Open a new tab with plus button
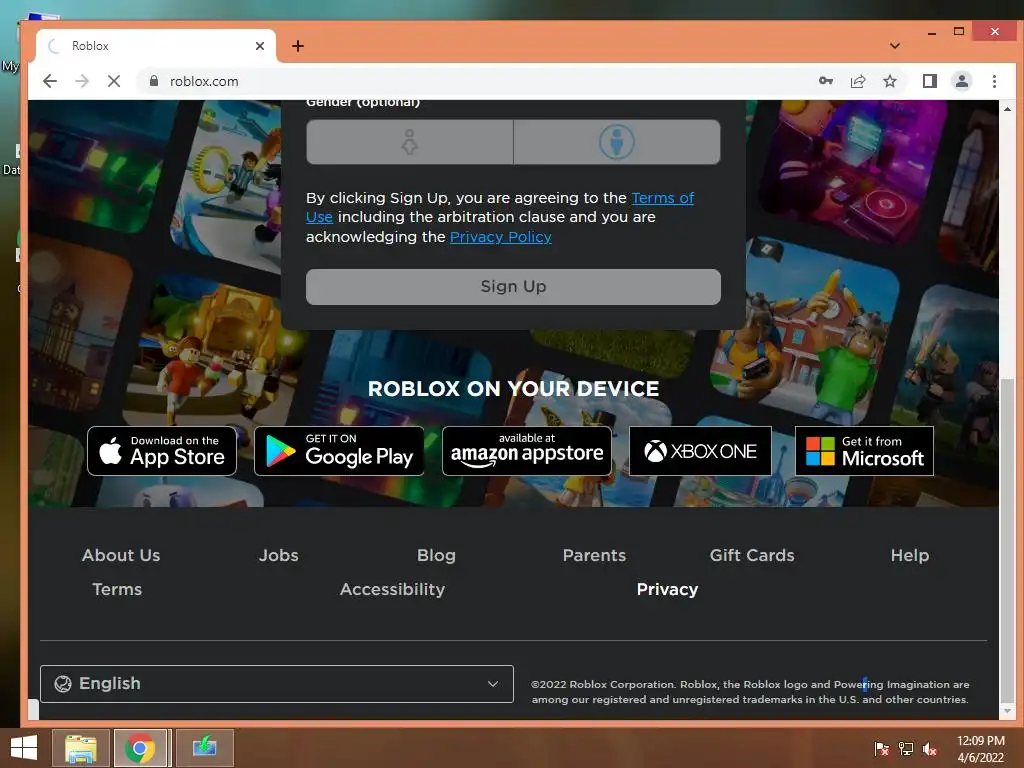The height and width of the screenshot is (768, 1024). 298,46
